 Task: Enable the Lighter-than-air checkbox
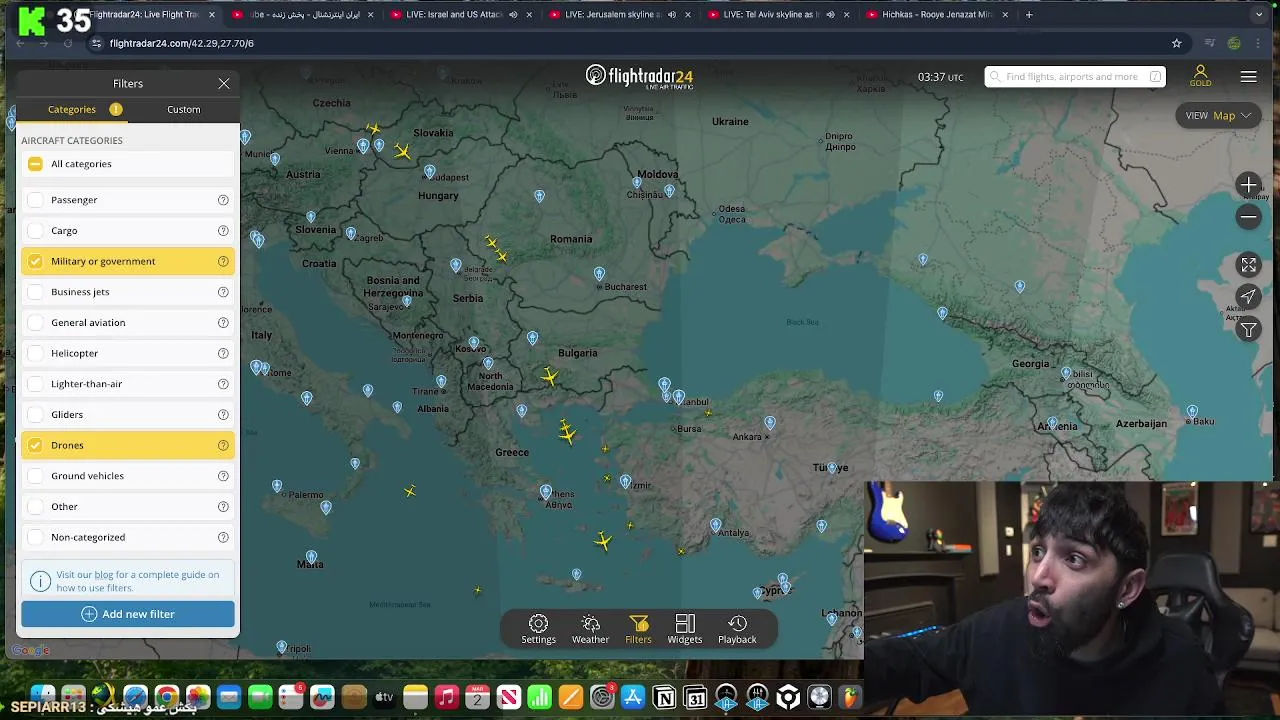pos(35,384)
